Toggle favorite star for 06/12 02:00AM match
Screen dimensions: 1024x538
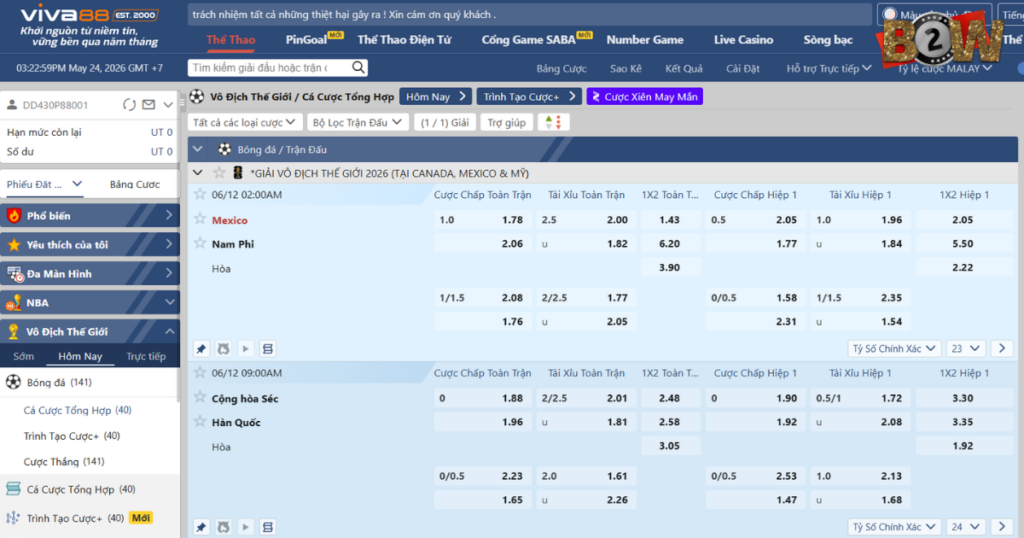200,194
